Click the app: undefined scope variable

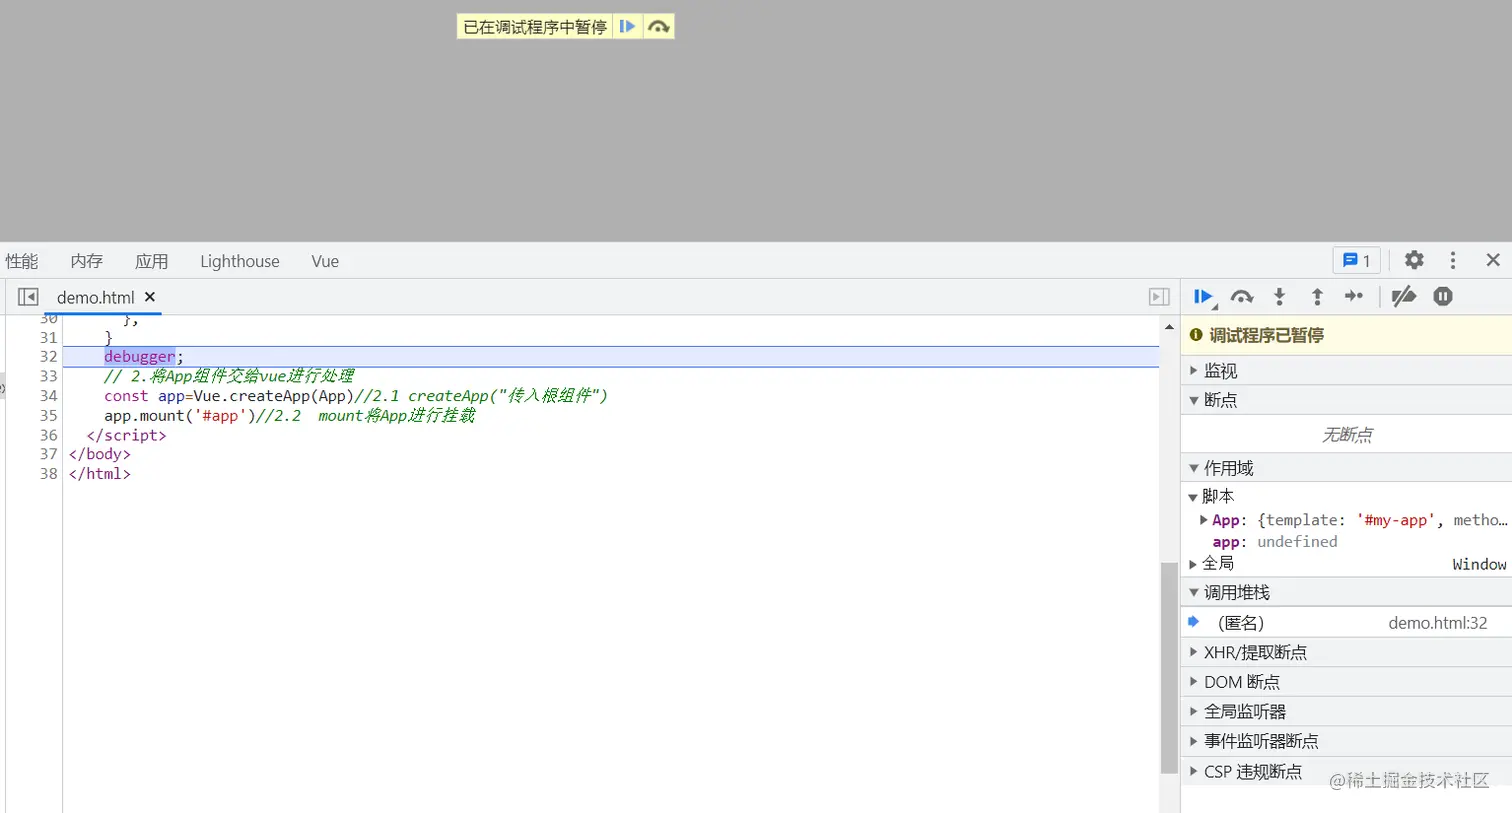click(1275, 542)
